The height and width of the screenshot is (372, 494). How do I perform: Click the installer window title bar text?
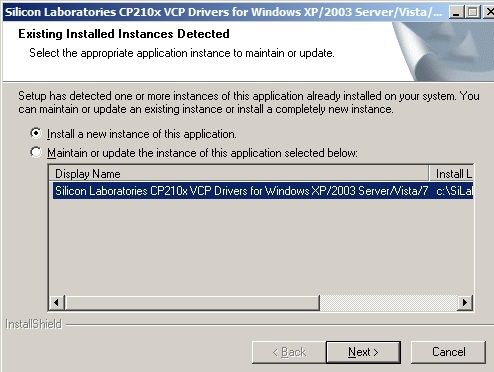223,12
